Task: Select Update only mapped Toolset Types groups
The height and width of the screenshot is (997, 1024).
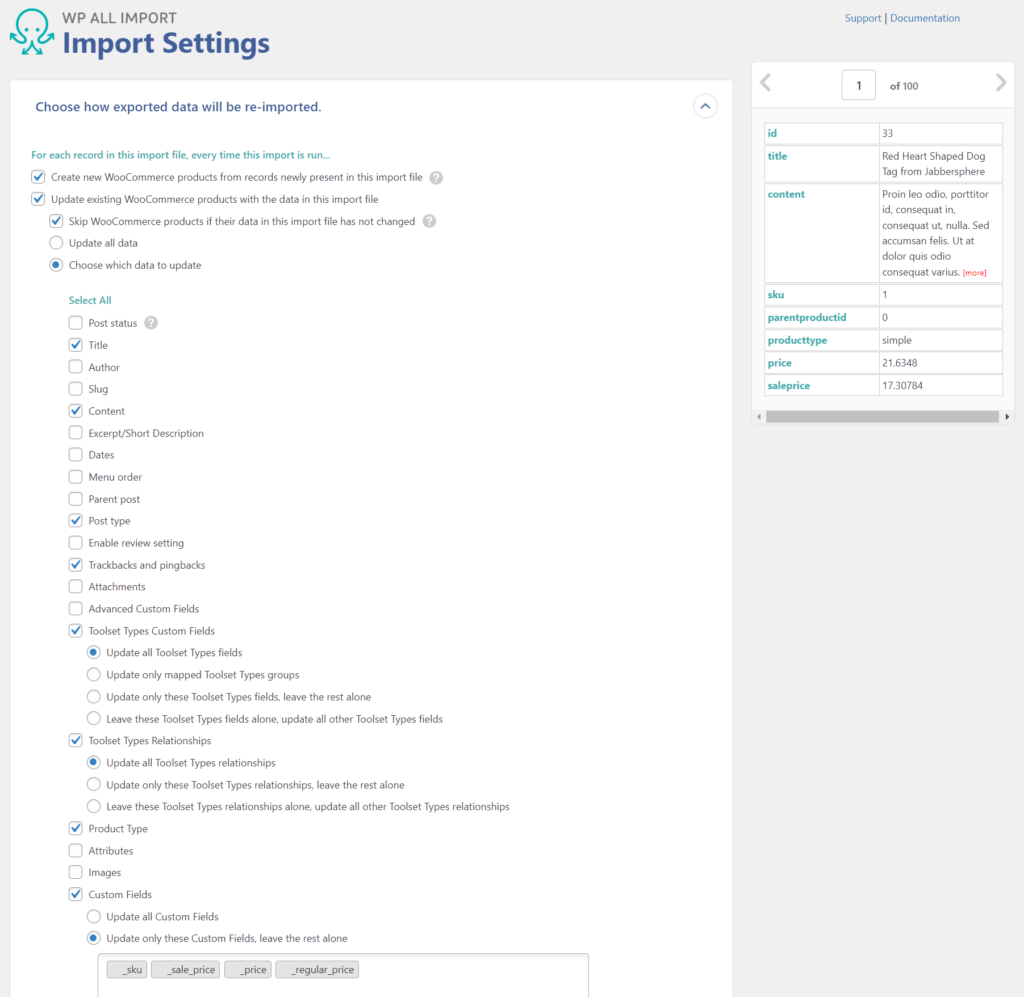Action: [x=94, y=674]
